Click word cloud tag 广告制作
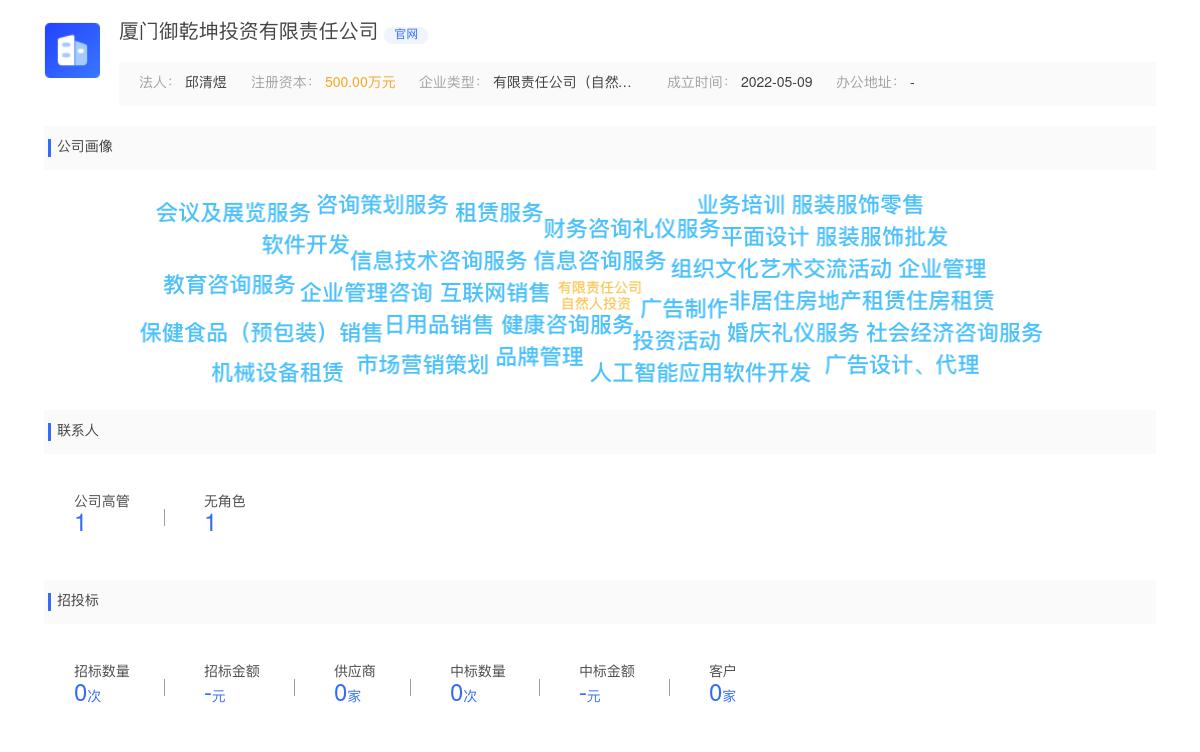 pos(684,309)
